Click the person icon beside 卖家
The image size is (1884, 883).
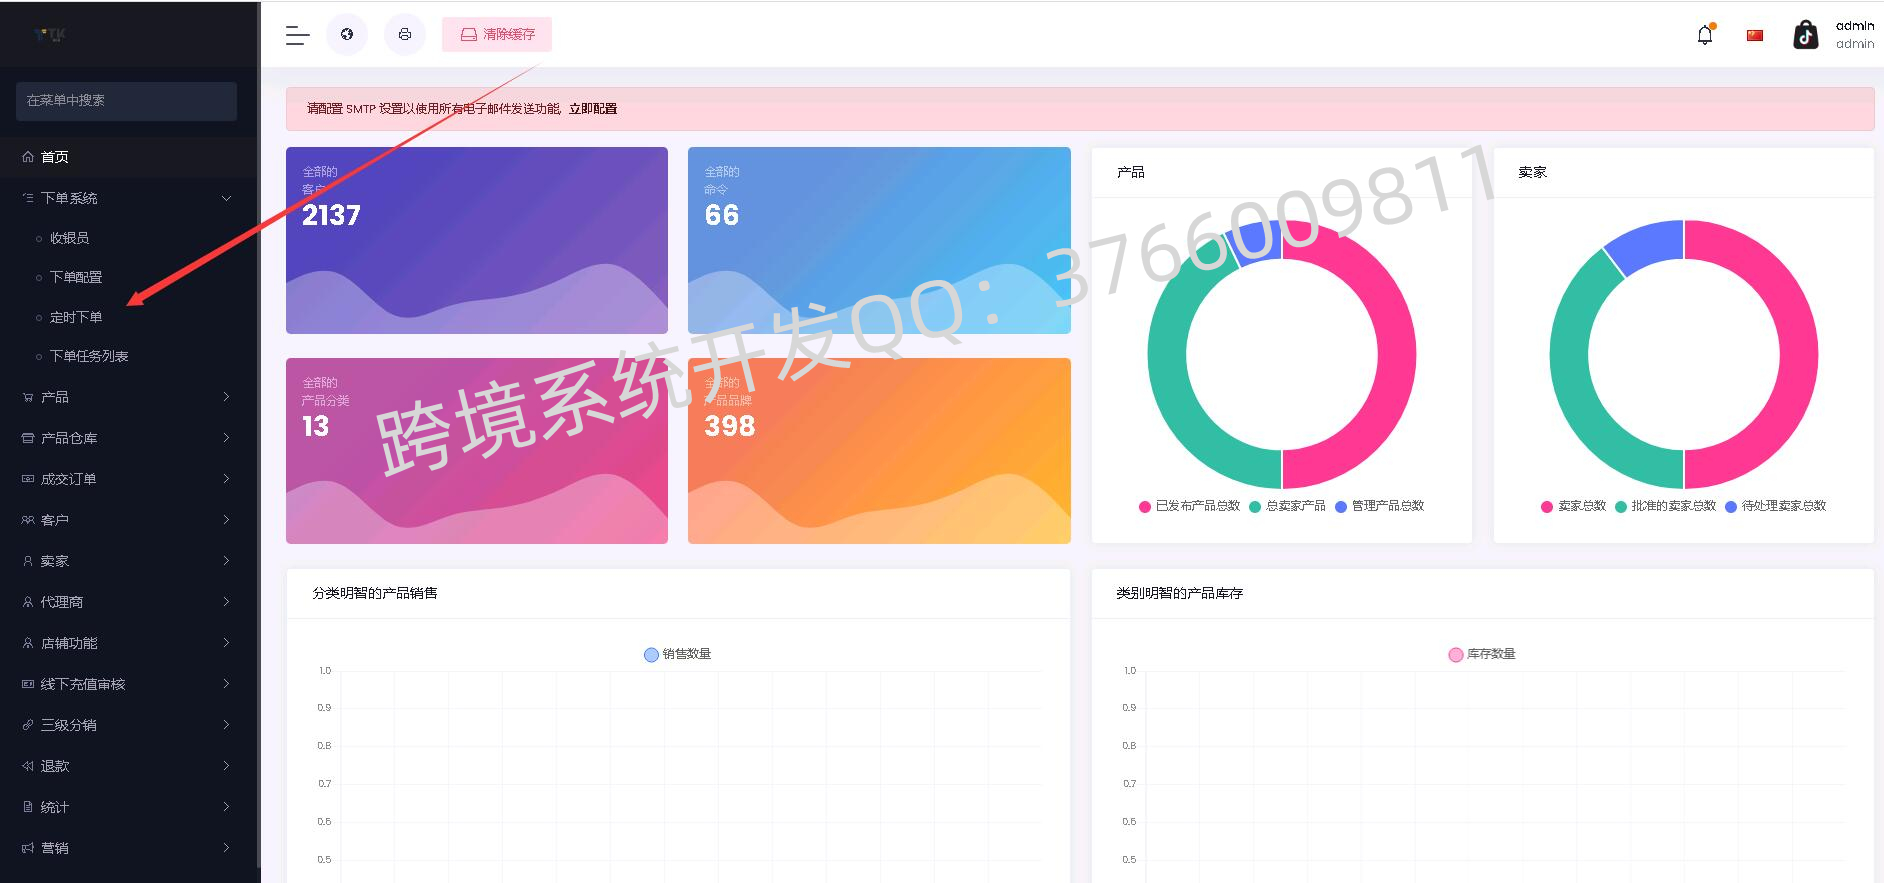click(28, 561)
